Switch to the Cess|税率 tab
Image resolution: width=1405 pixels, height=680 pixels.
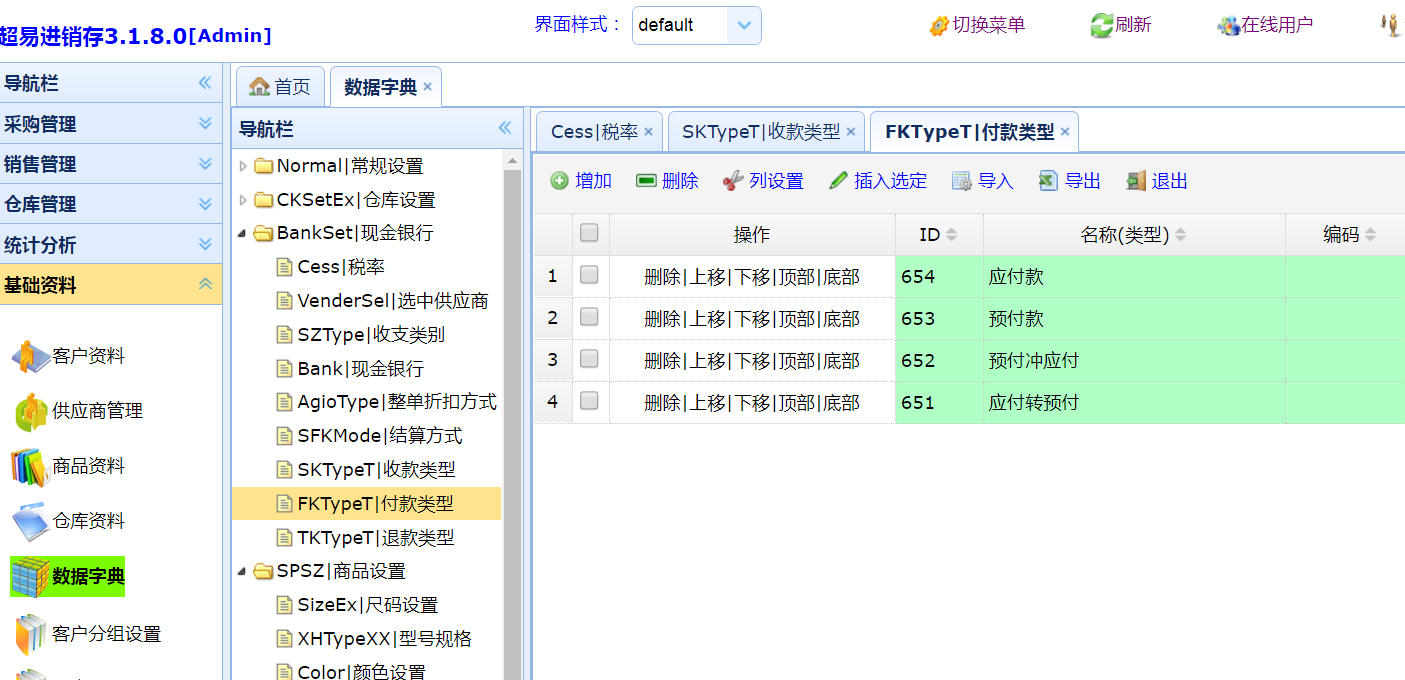tap(593, 132)
